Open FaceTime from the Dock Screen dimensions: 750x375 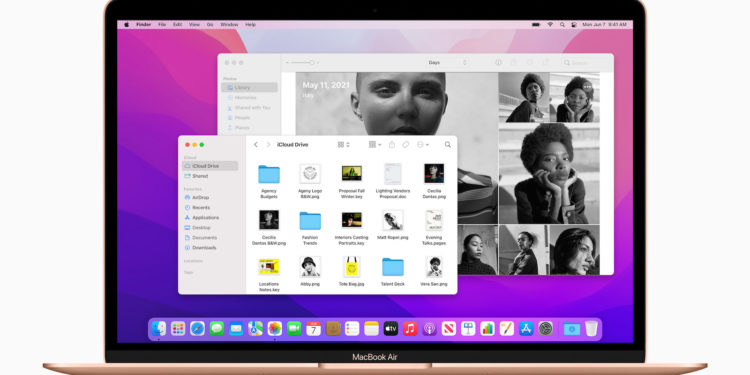294,329
